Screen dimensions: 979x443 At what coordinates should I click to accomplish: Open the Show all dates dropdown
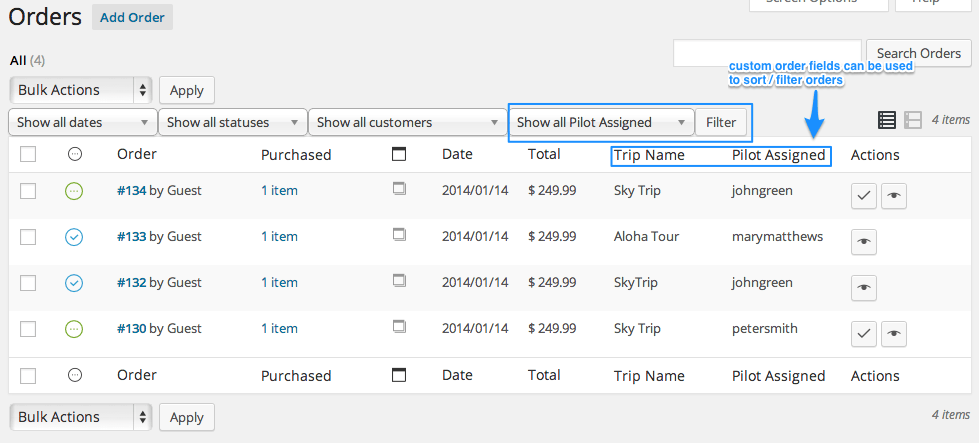82,122
